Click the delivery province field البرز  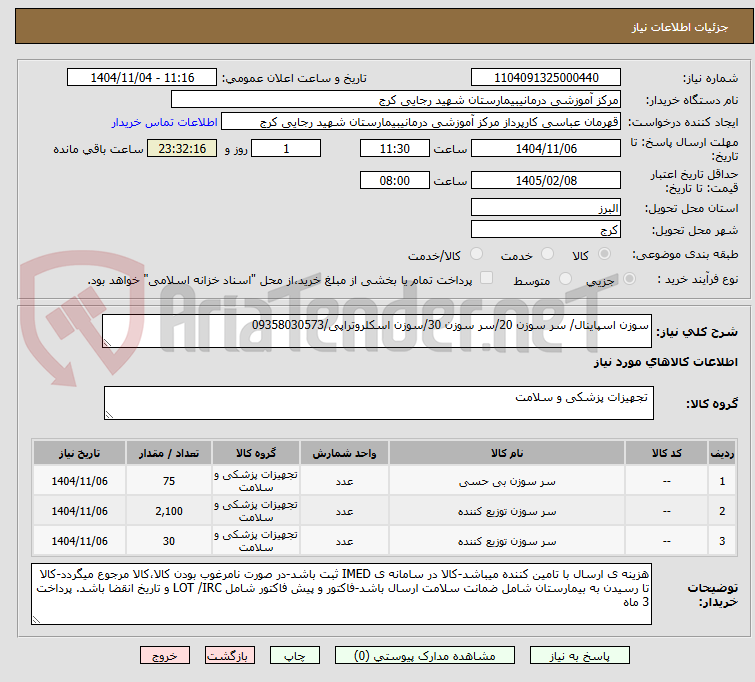(x=546, y=208)
